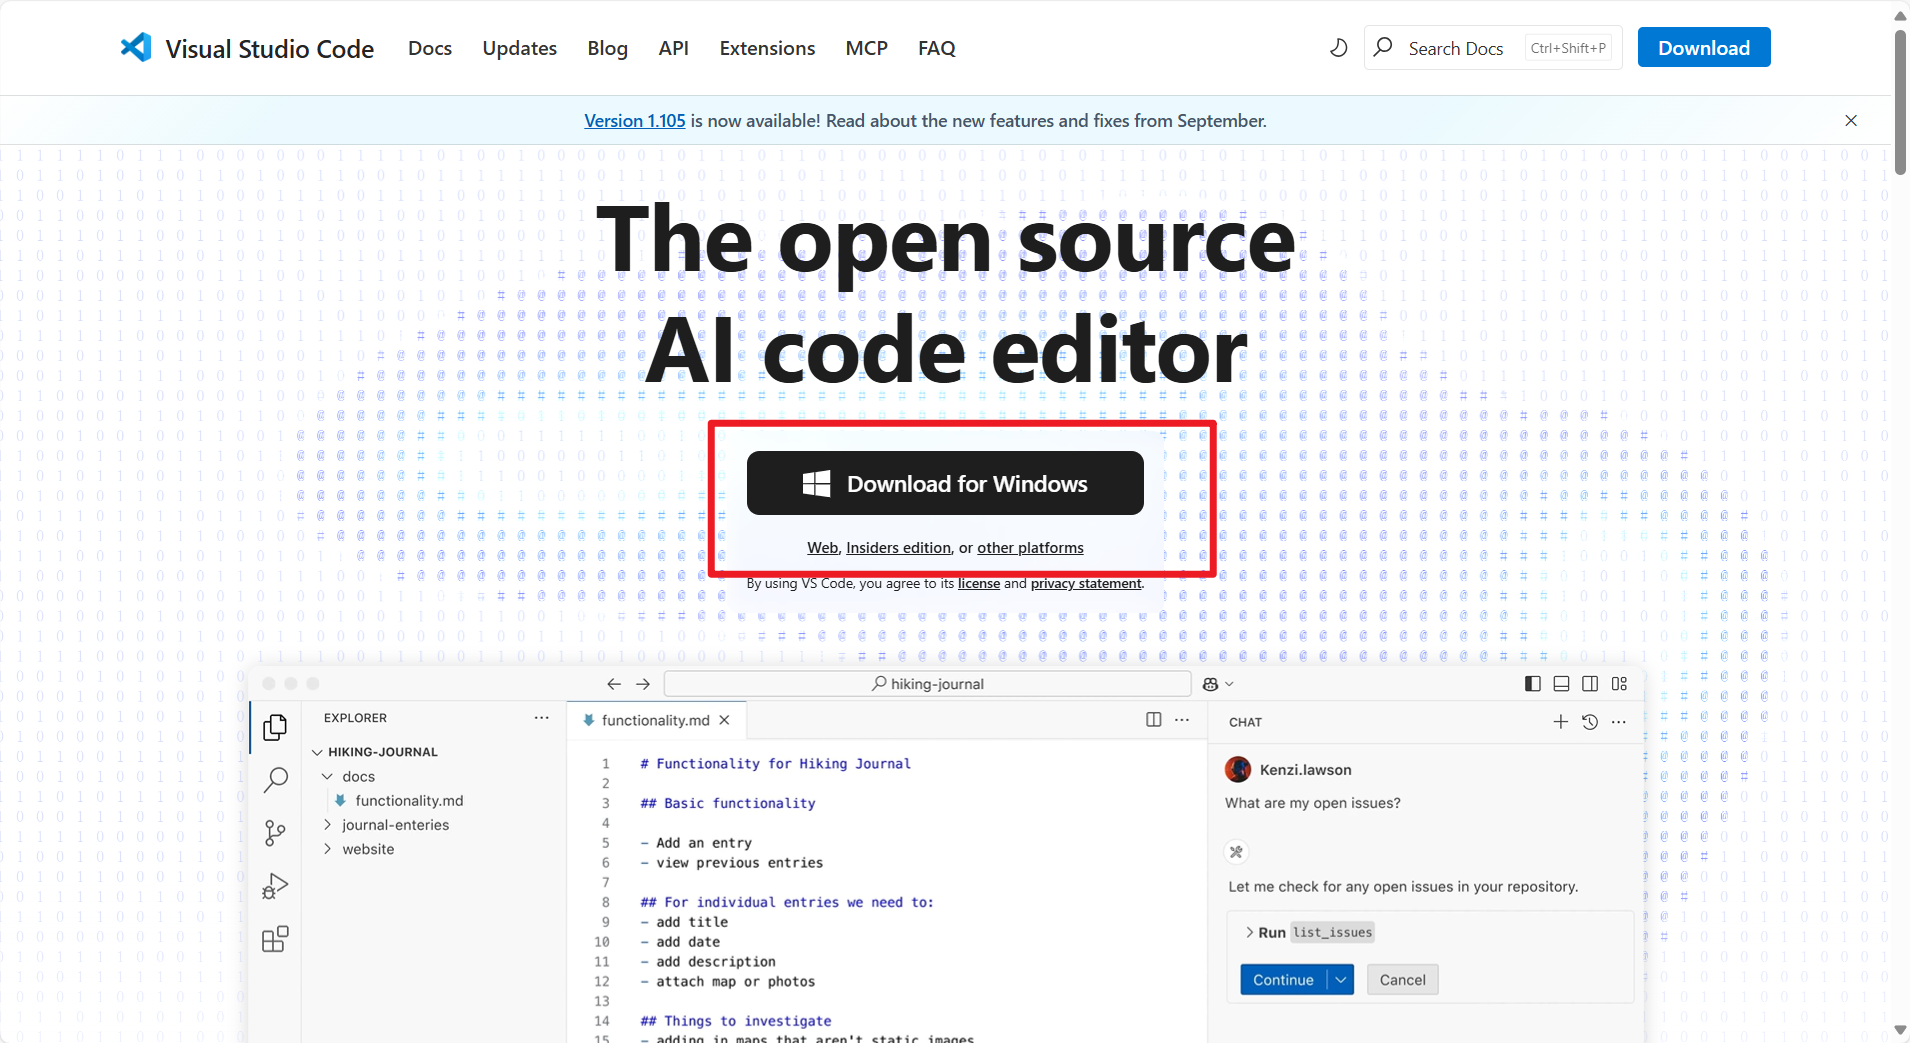Toggle dark theme moon icon

pos(1338,47)
